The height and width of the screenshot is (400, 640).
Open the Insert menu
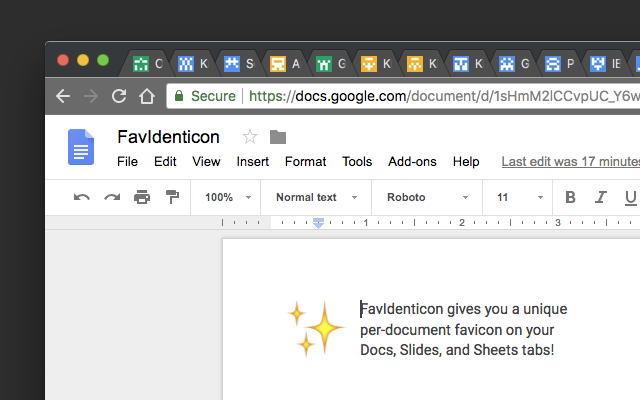[x=253, y=162]
